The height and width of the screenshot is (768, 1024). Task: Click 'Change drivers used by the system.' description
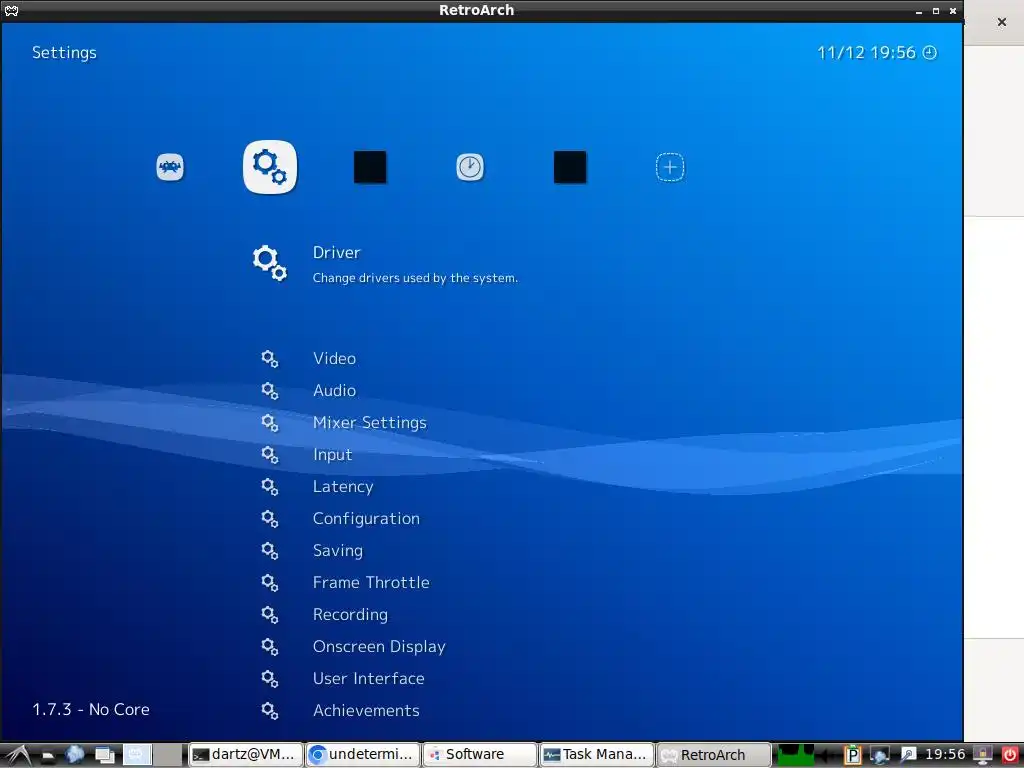tap(415, 278)
